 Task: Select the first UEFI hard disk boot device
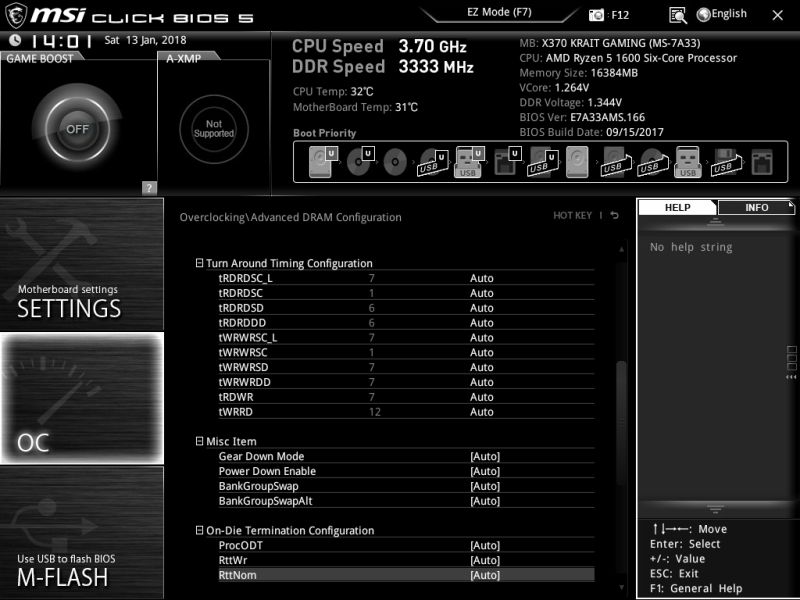pos(323,162)
